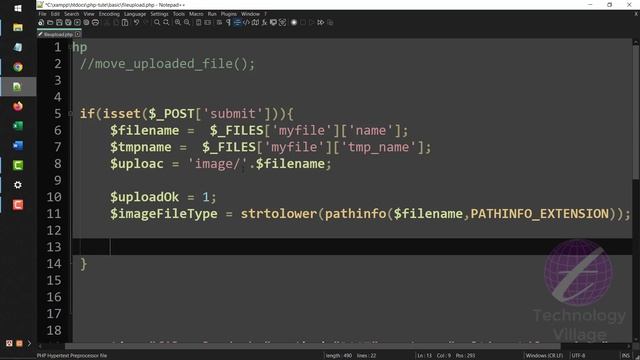This screenshot has height=360, width=640.
Task: Open the Windows Start menu
Action: click(x=18, y=8)
